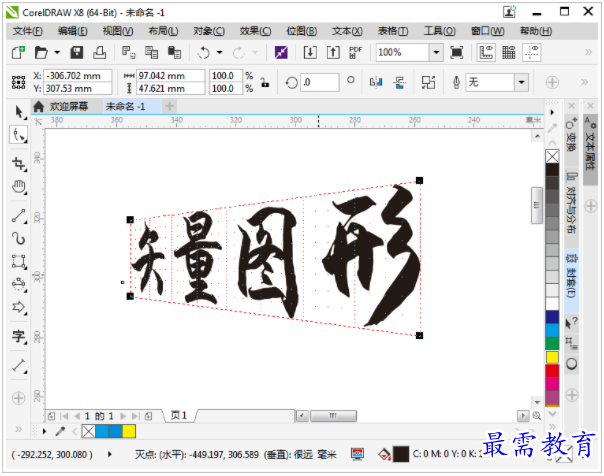This screenshot has height=476, width=604.
Task: Select the arrow shapes tool
Action: pos(18,307)
